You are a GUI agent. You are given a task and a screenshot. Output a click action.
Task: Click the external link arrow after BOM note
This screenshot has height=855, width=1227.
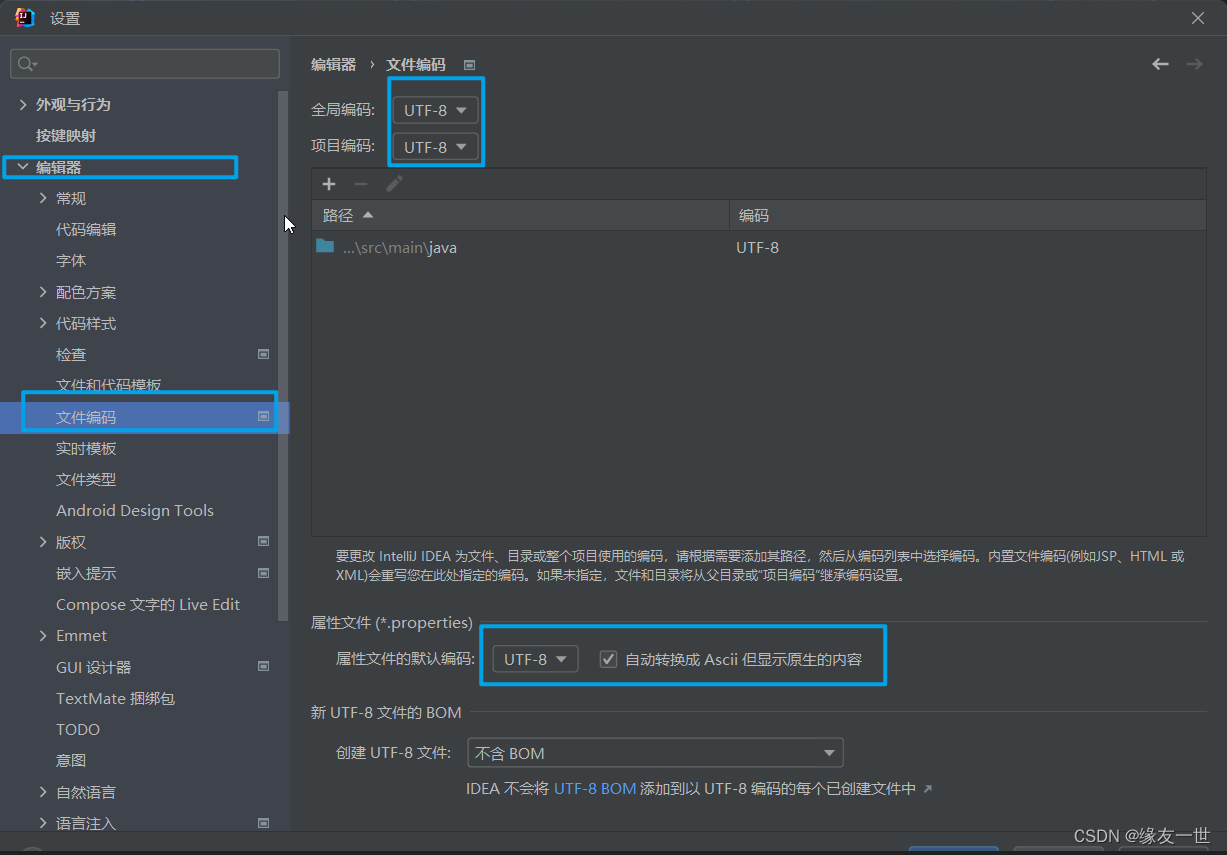point(927,789)
